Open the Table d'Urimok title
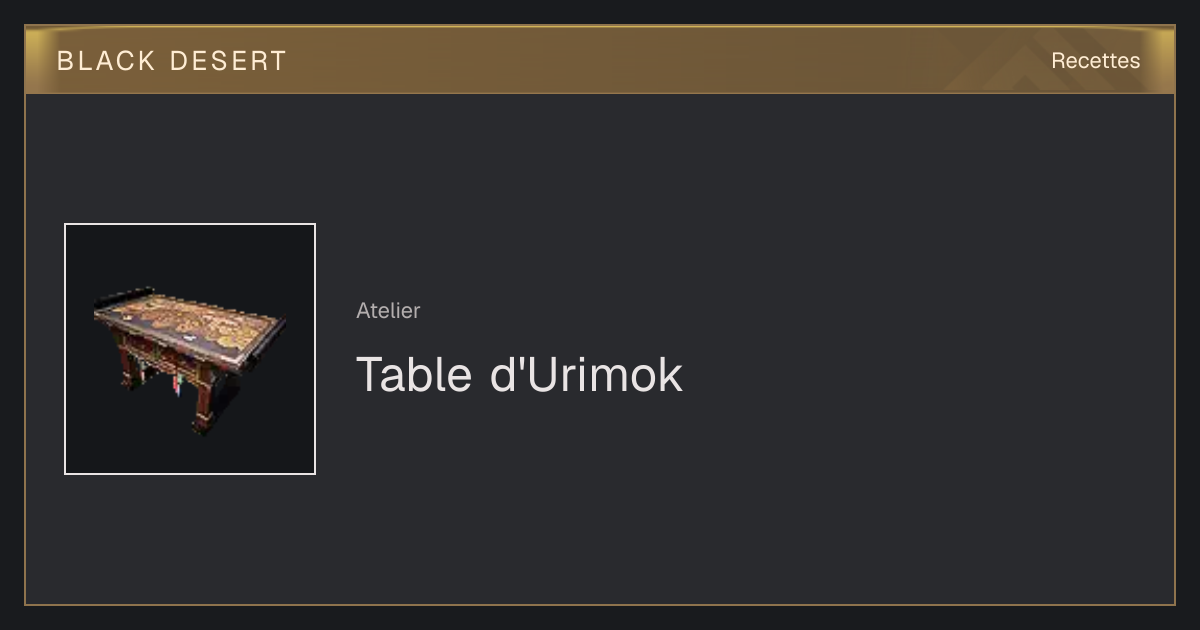The height and width of the screenshot is (630, 1200). coord(519,375)
